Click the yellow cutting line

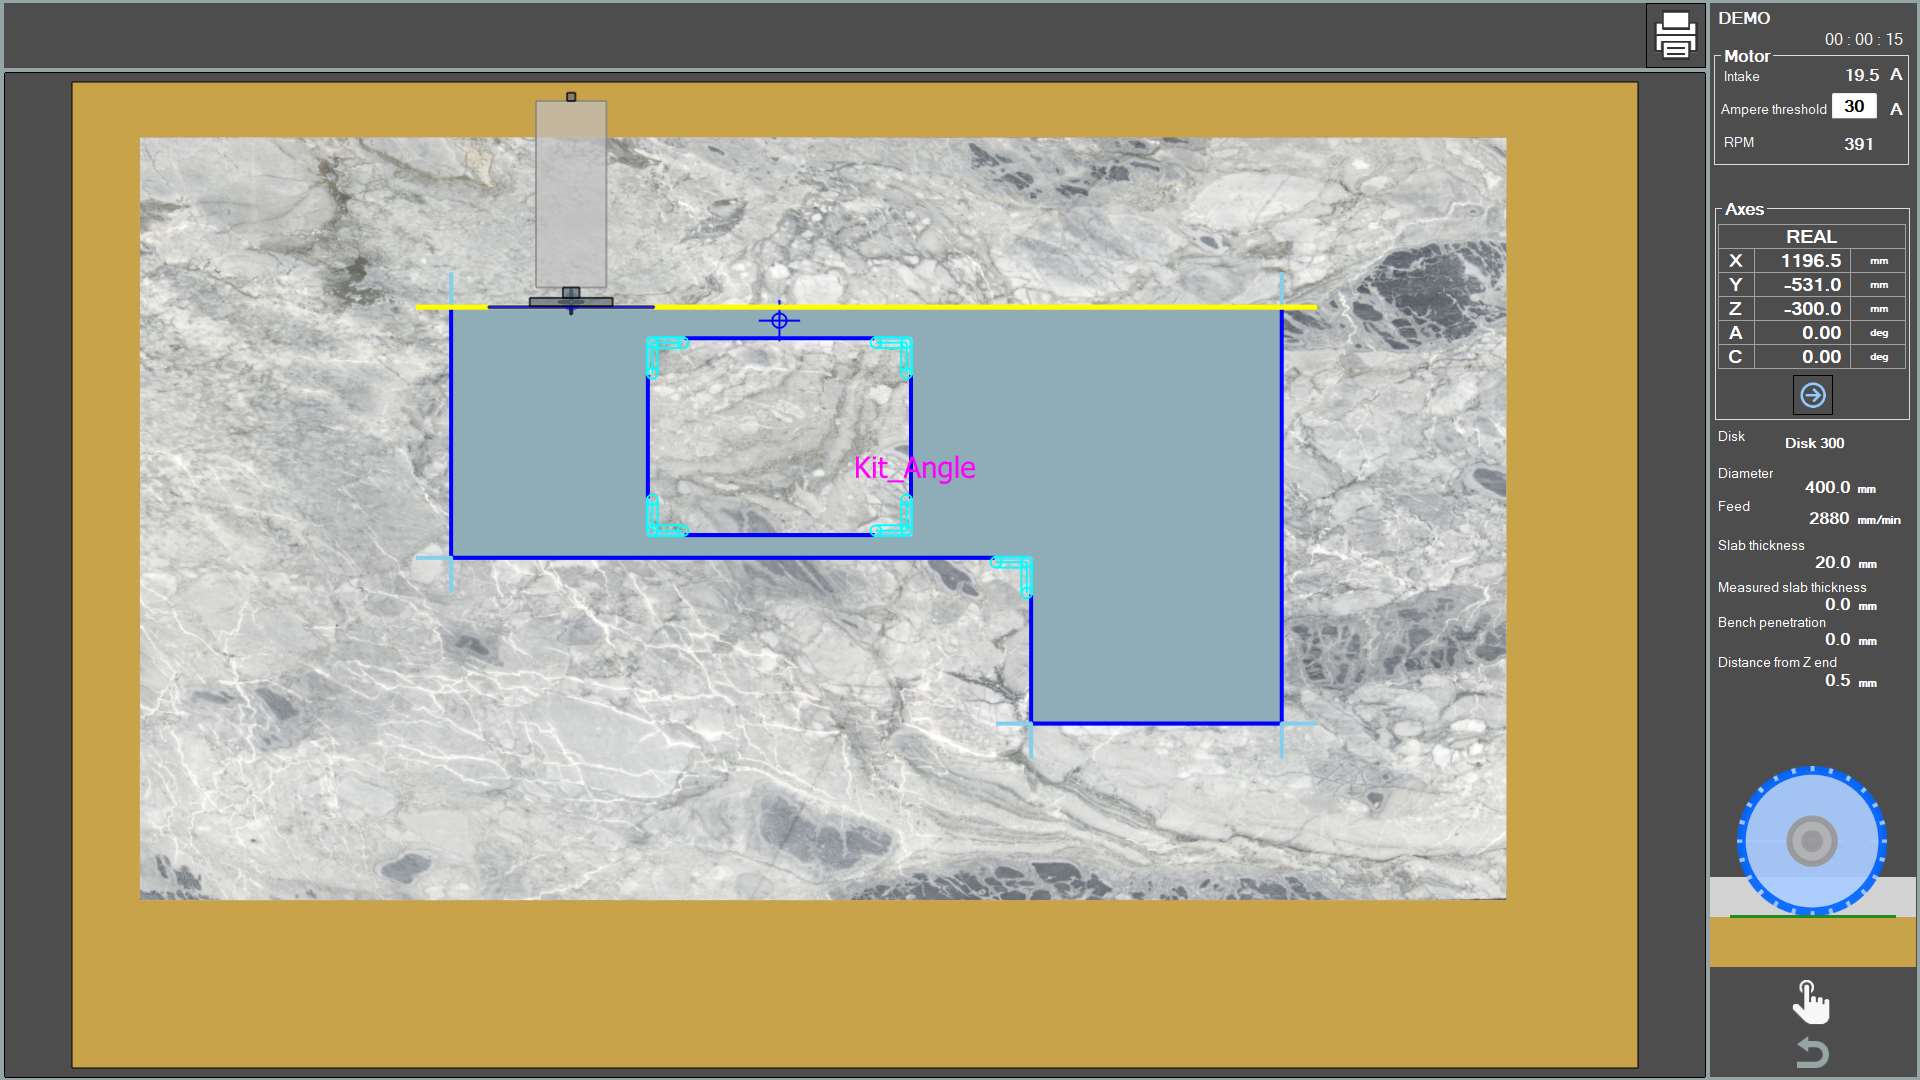coord(866,307)
